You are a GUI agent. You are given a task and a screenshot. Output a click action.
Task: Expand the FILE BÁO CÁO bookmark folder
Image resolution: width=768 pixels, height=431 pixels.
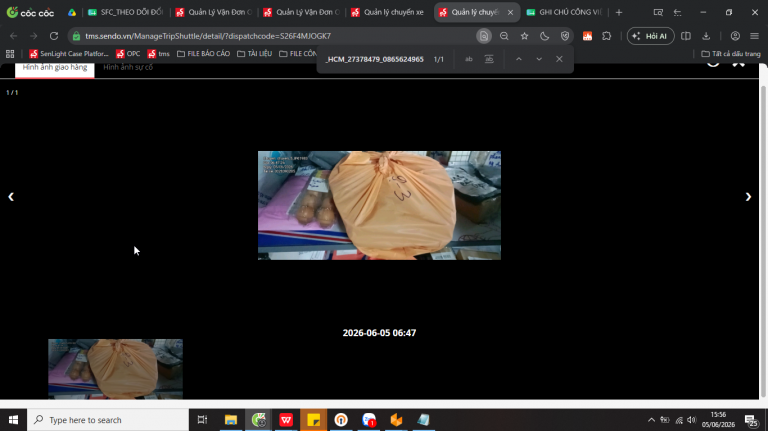click(x=203, y=54)
